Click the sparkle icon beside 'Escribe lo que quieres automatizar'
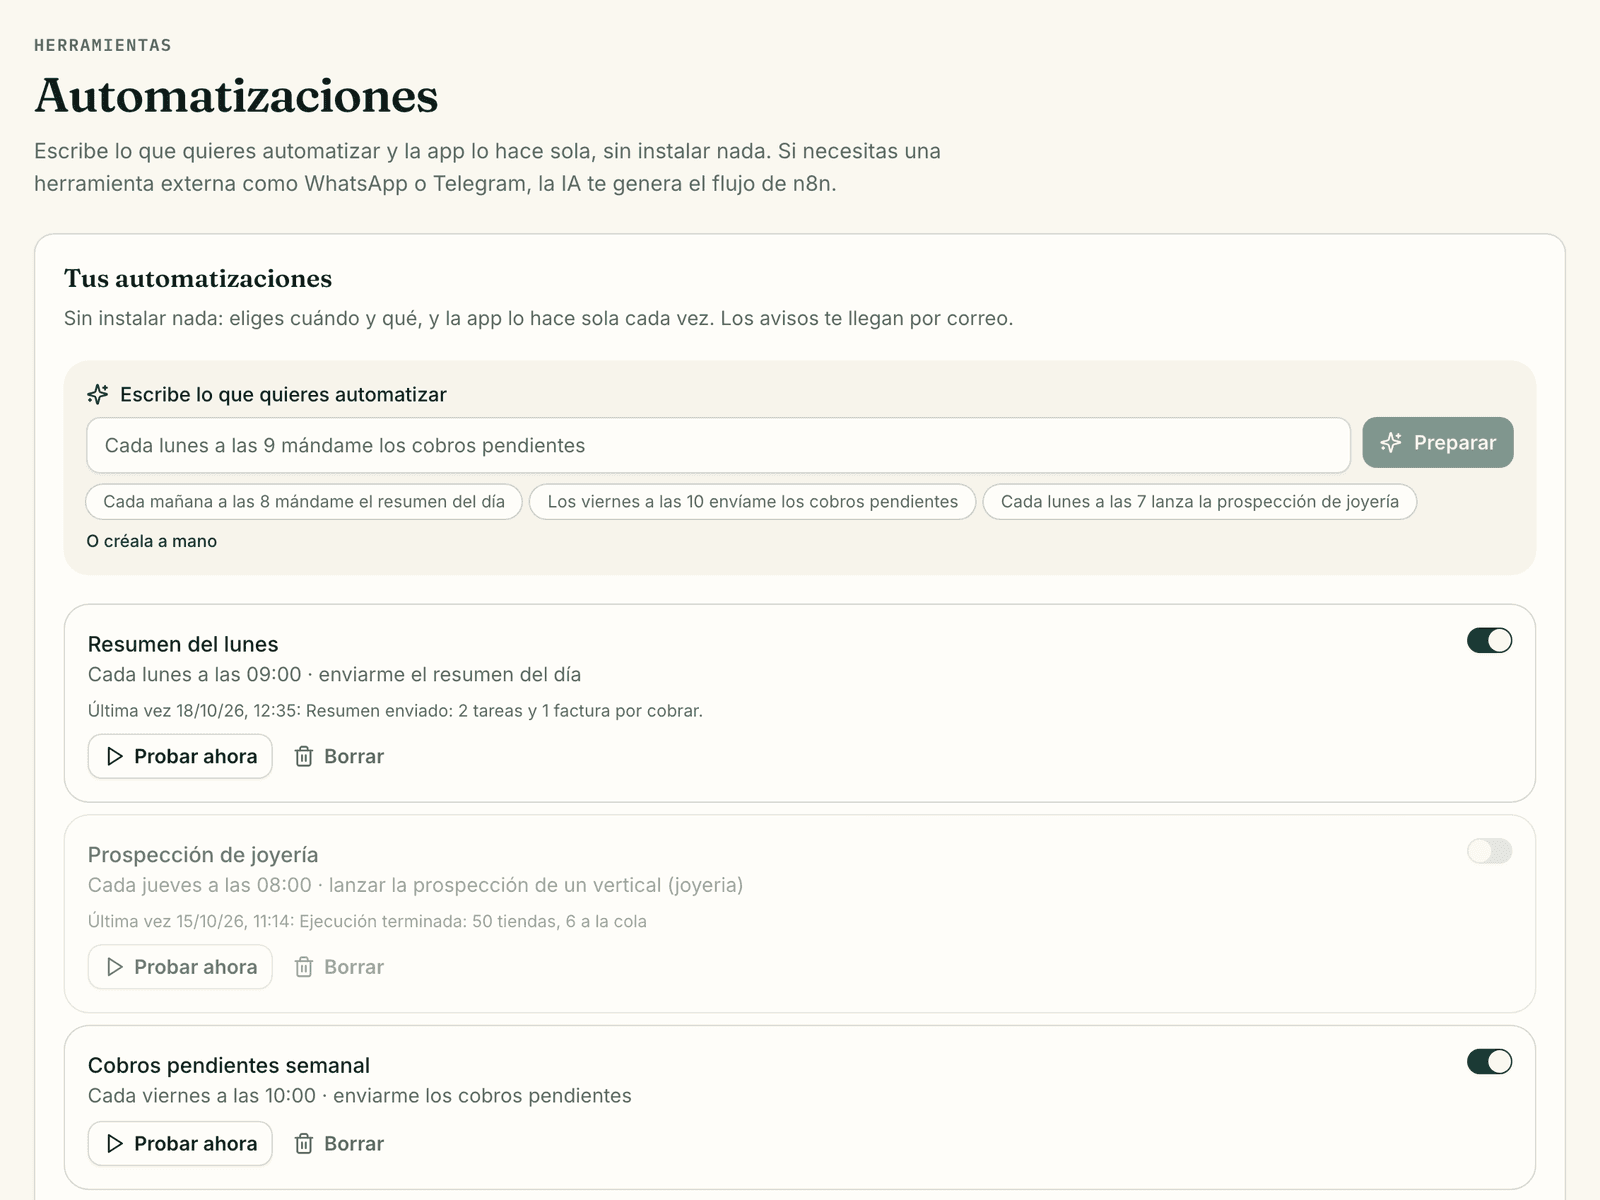 tap(98, 394)
